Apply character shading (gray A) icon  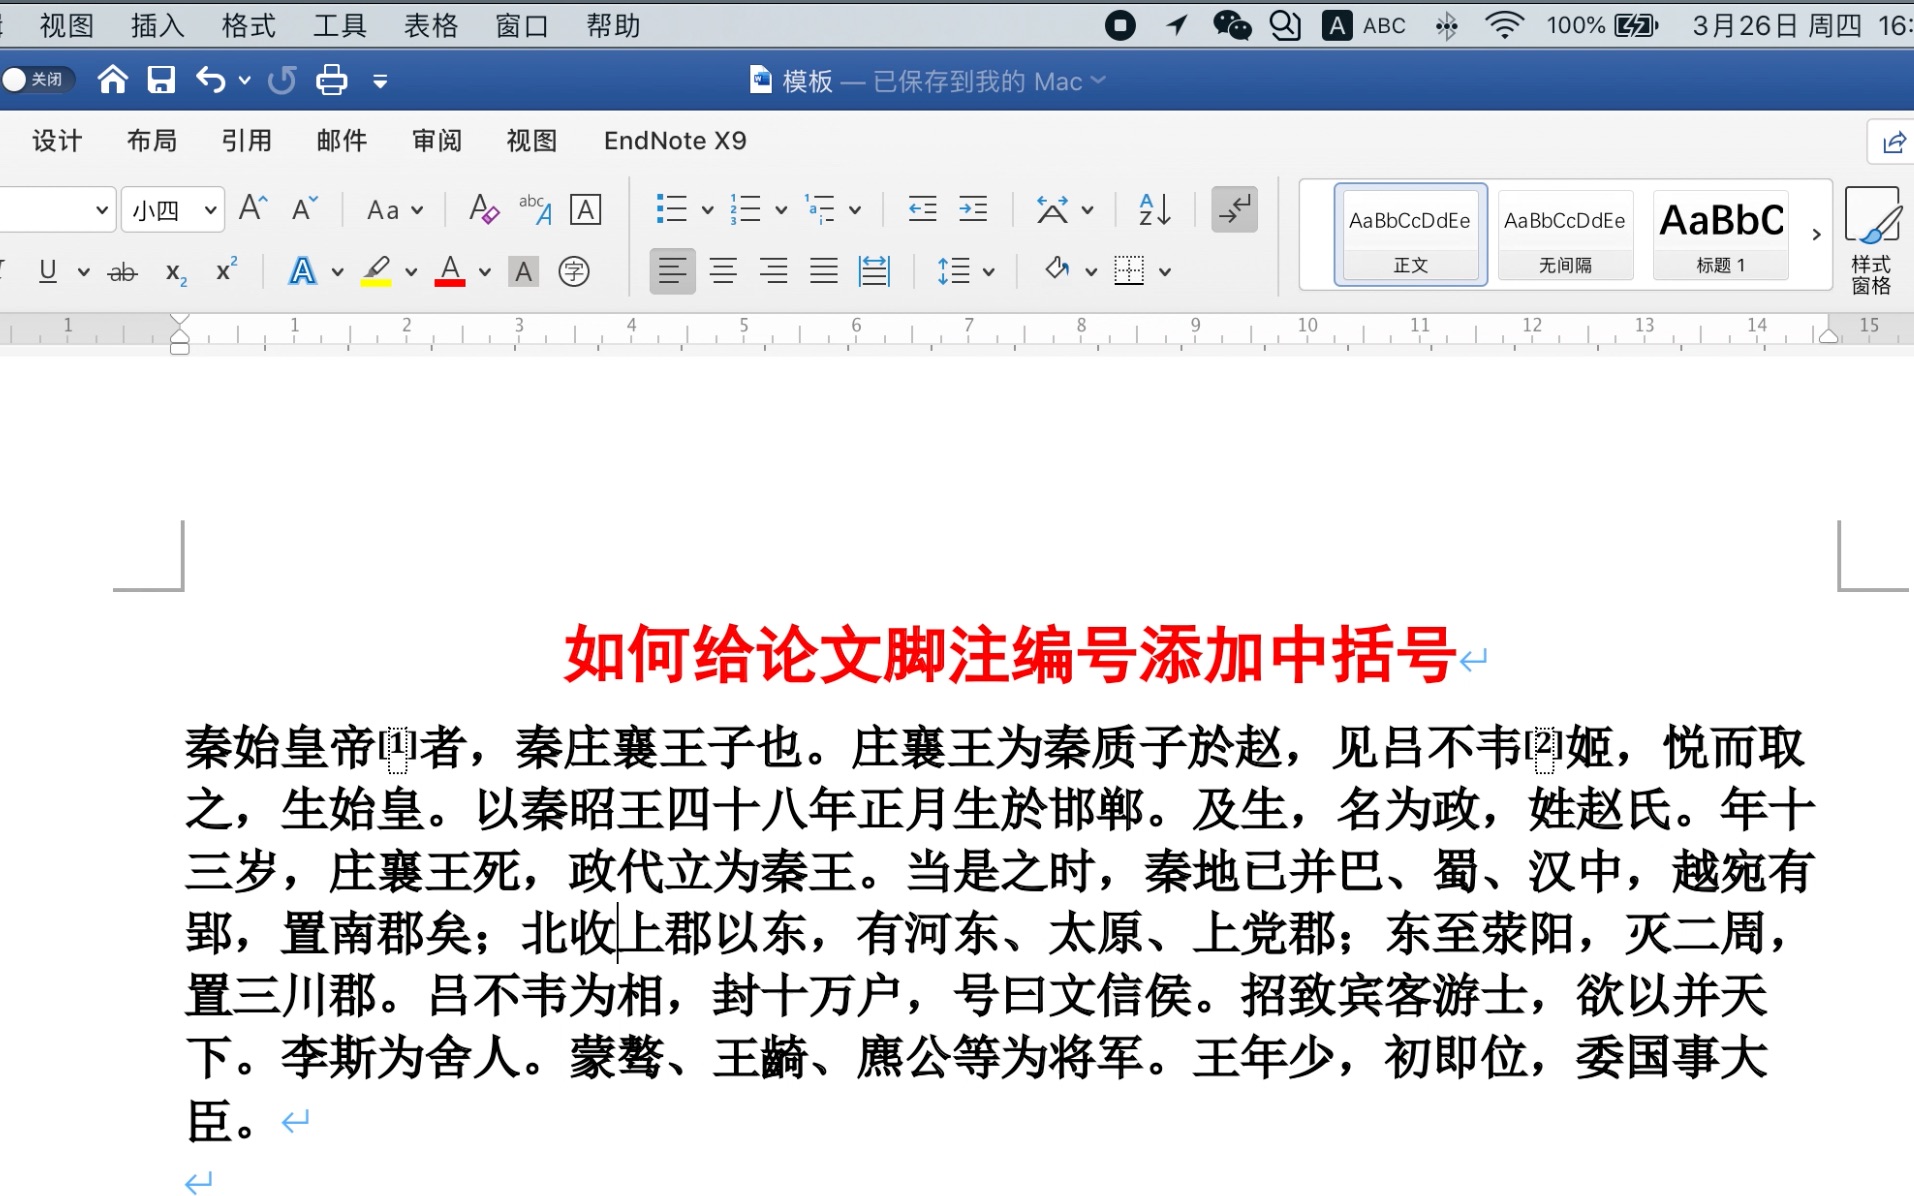523,271
